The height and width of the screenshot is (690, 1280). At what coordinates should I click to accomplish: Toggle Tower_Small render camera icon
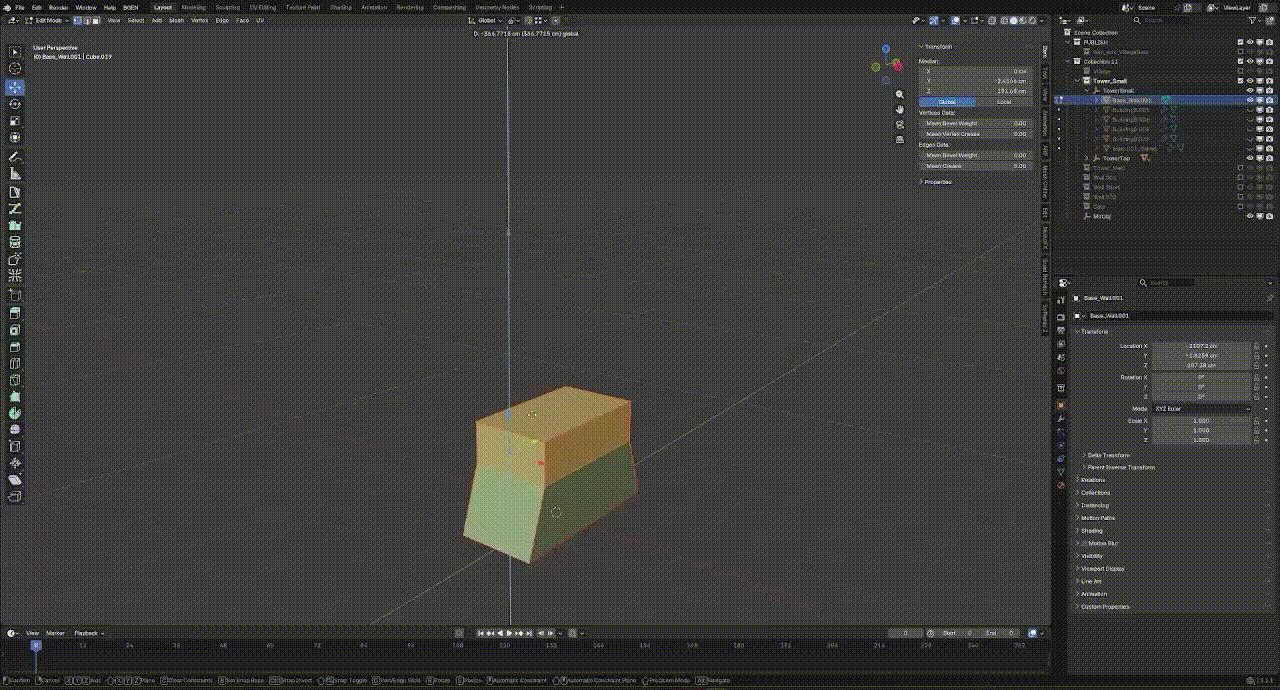coord(1269,81)
